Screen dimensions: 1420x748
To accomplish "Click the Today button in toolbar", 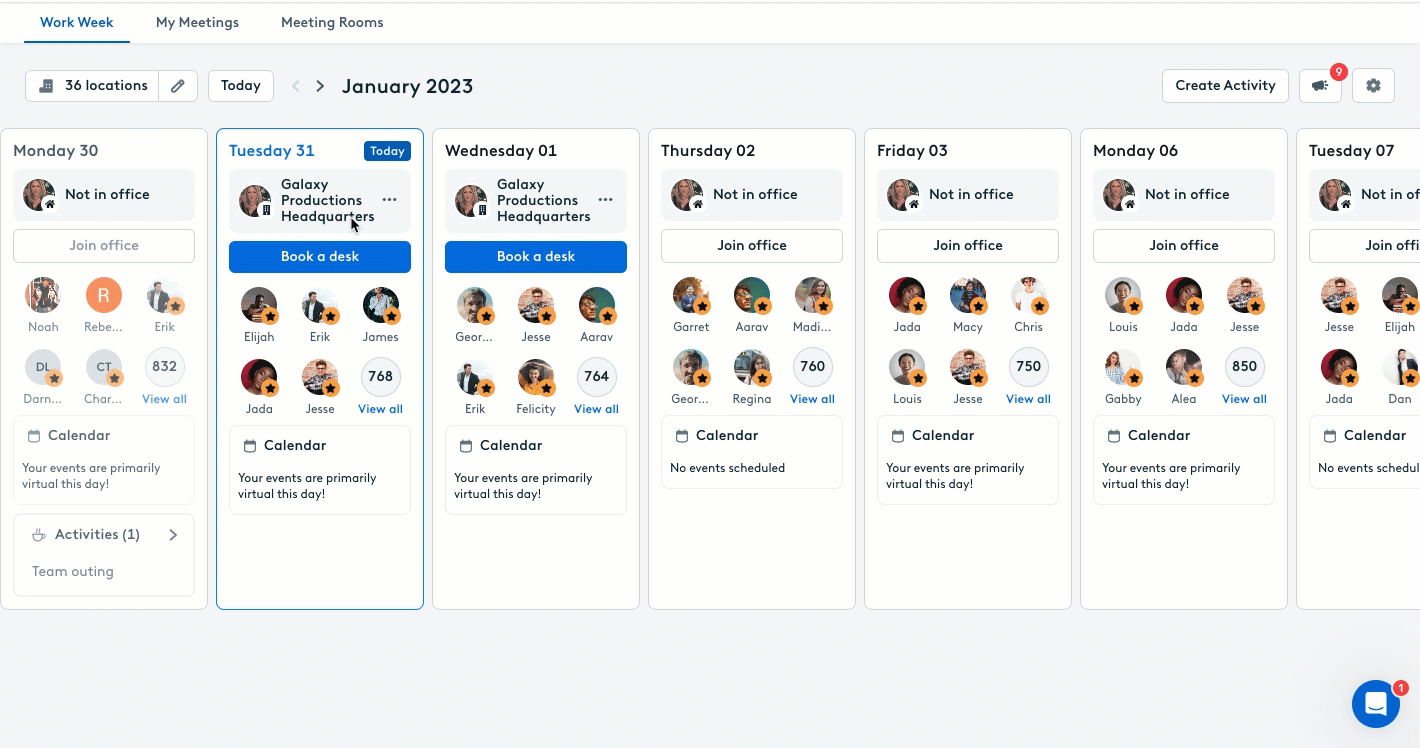I will (241, 86).
